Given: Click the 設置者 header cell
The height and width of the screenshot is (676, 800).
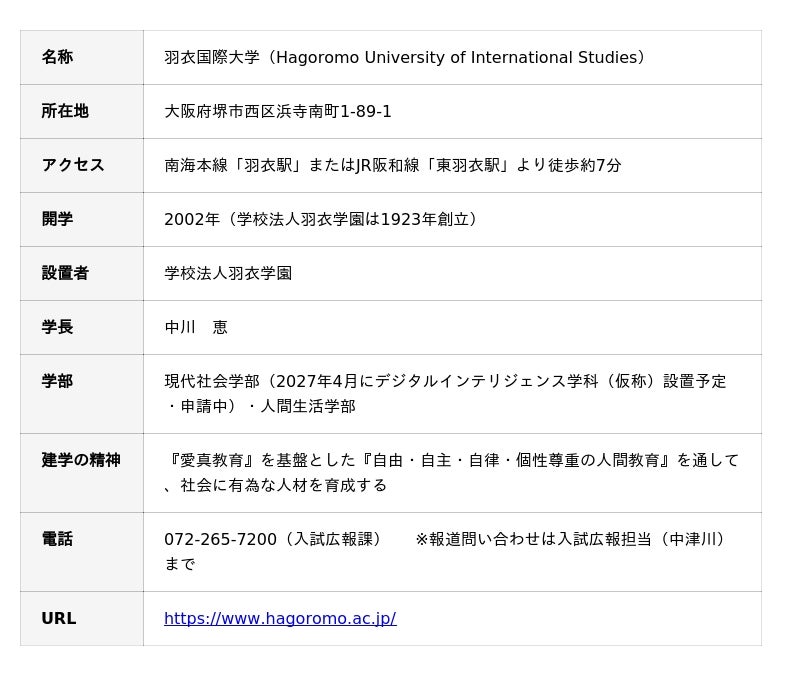Looking at the screenshot, I should click(82, 273).
